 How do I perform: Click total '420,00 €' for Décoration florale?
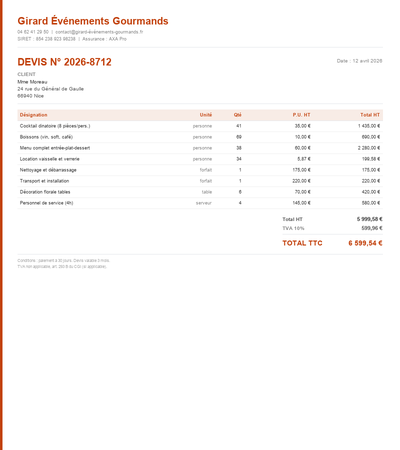pyautogui.click(x=371, y=192)
